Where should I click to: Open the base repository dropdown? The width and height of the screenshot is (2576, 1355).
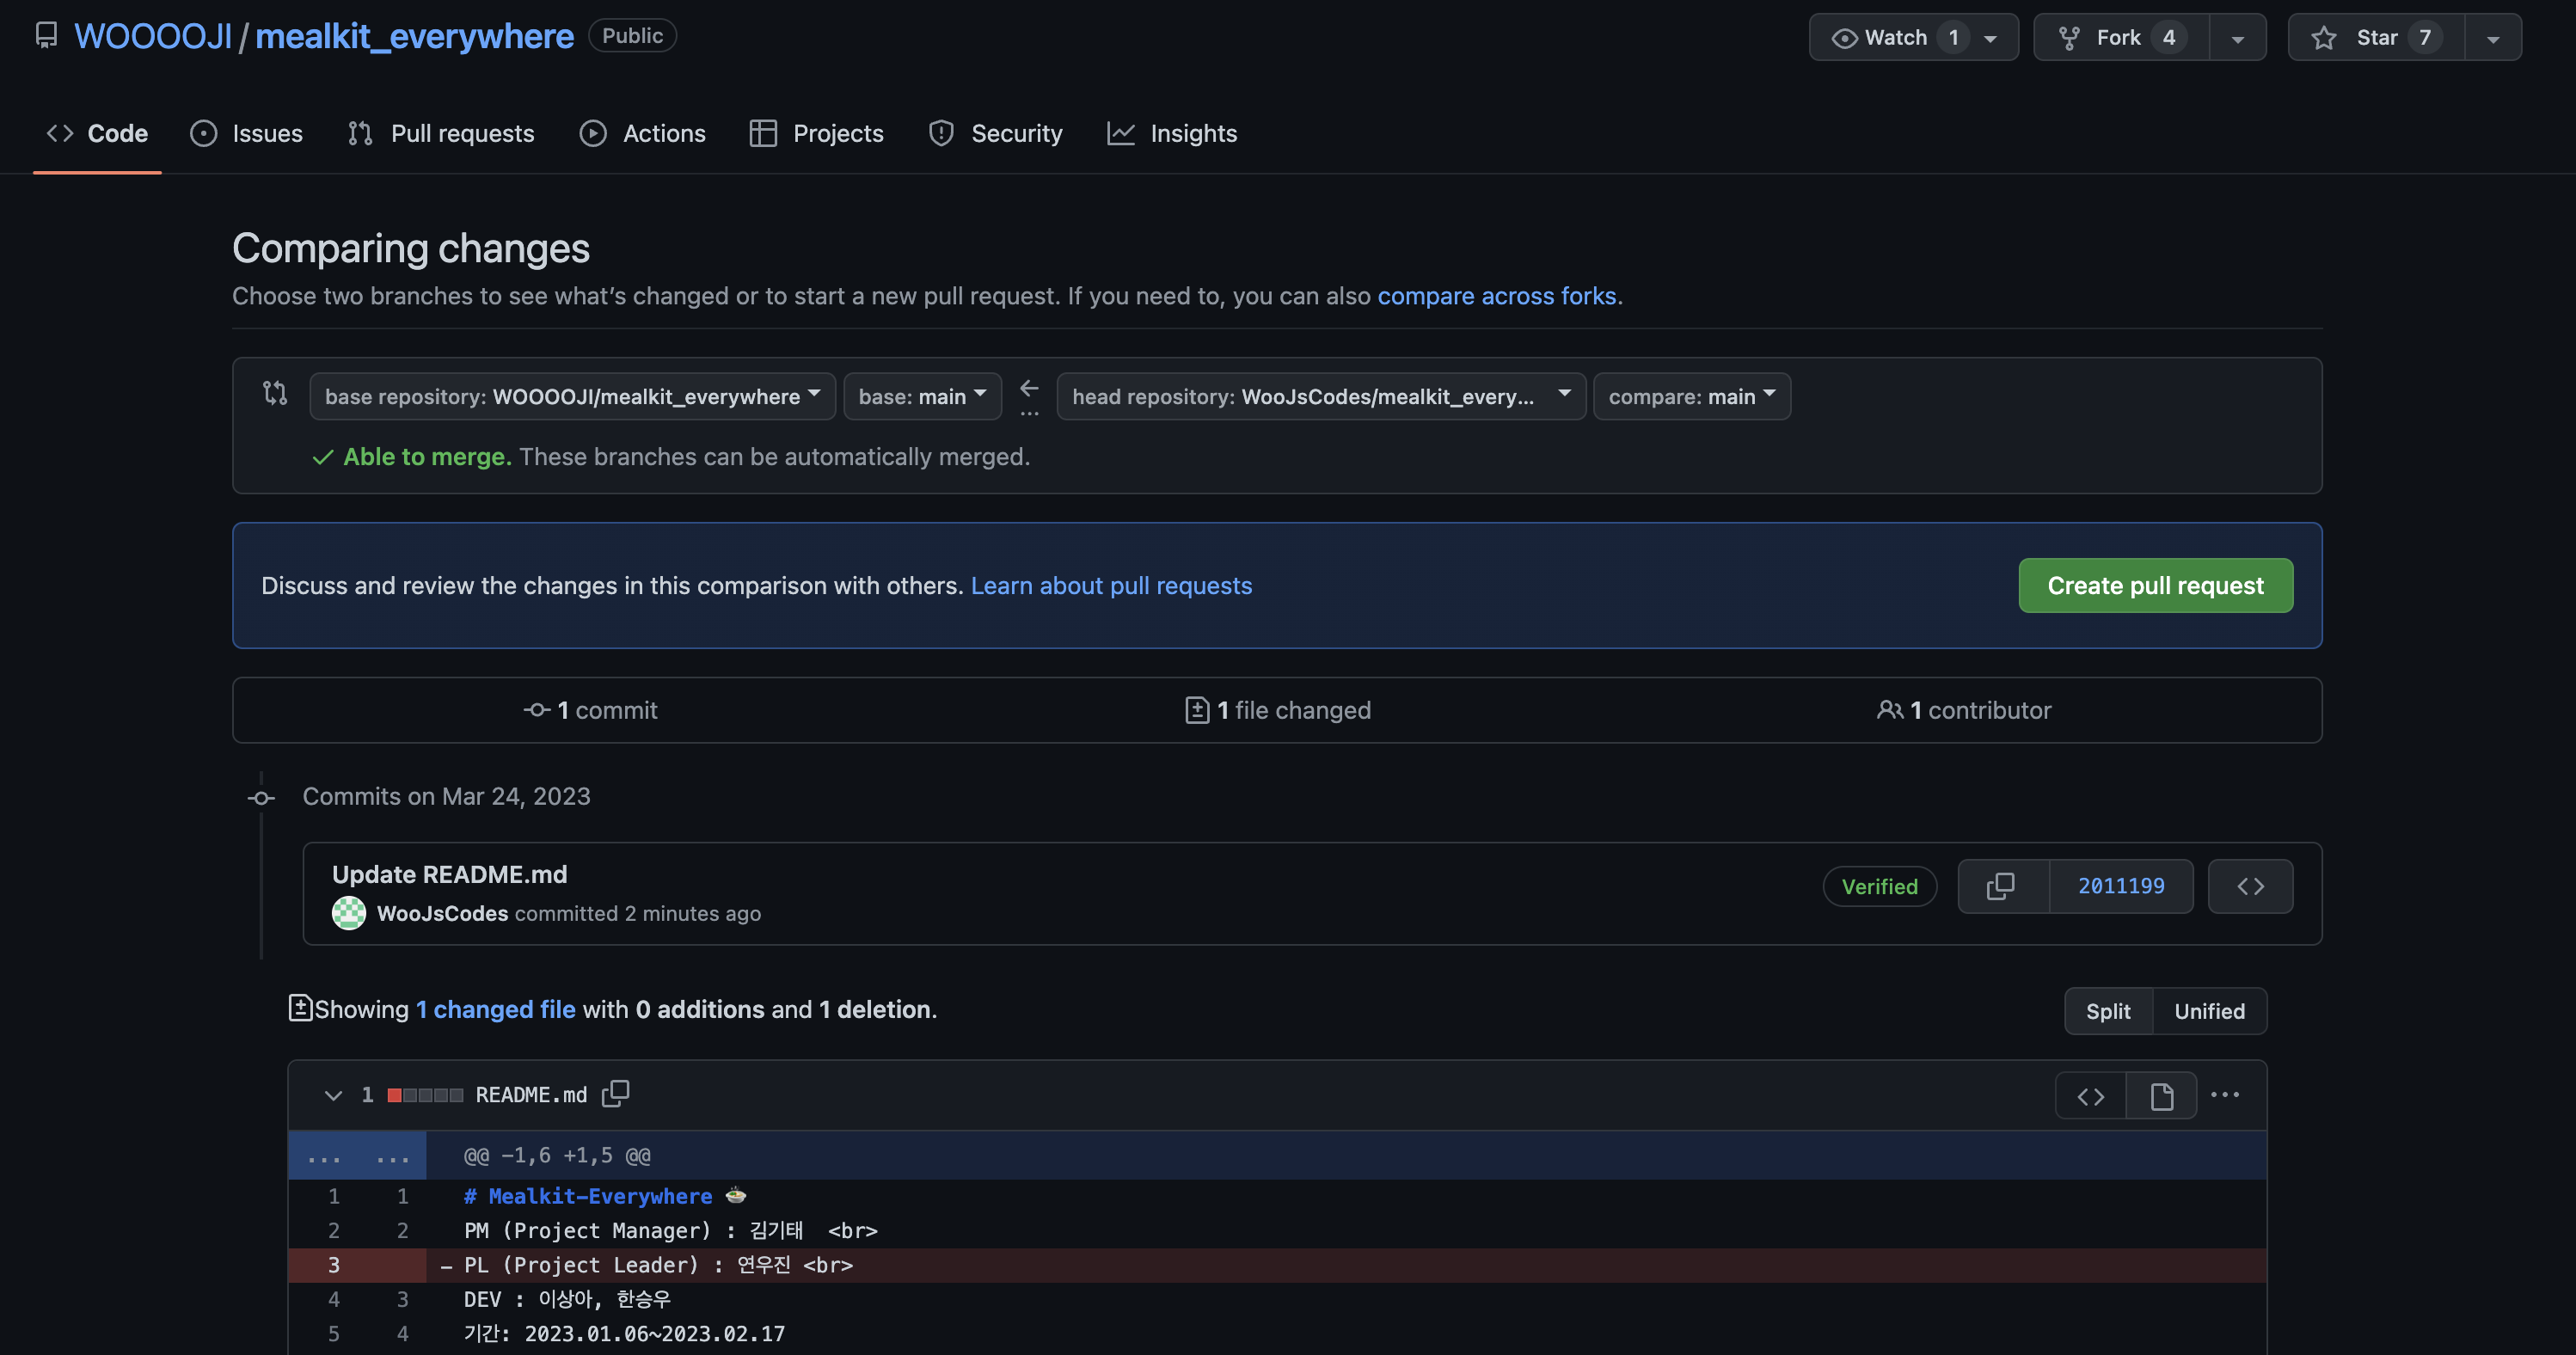pos(572,396)
